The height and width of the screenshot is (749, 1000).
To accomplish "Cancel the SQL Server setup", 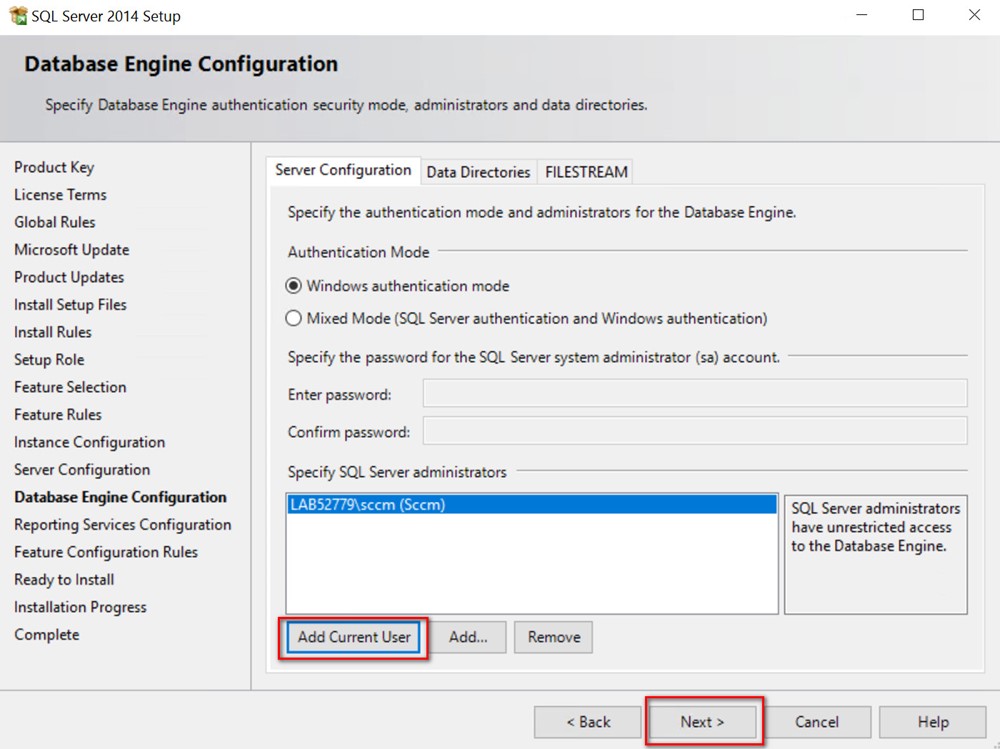I will (817, 722).
